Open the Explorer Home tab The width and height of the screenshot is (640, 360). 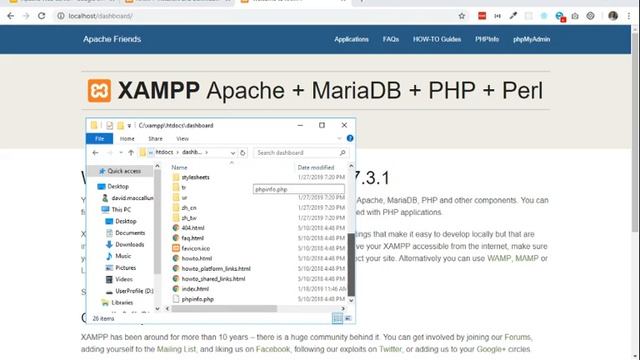[x=127, y=139]
